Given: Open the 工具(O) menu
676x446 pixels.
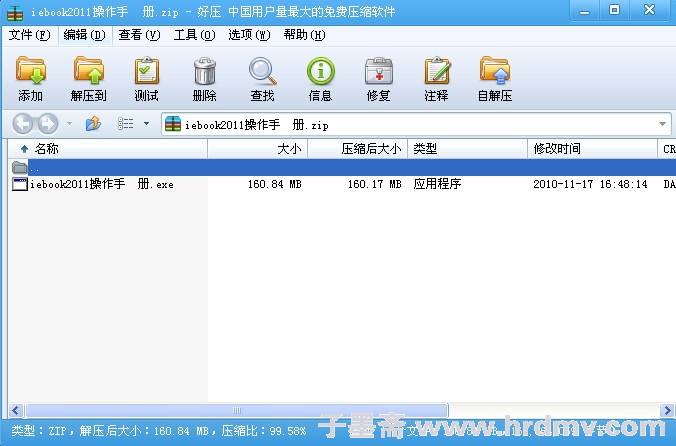Looking at the screenshot, I should 194,35.
